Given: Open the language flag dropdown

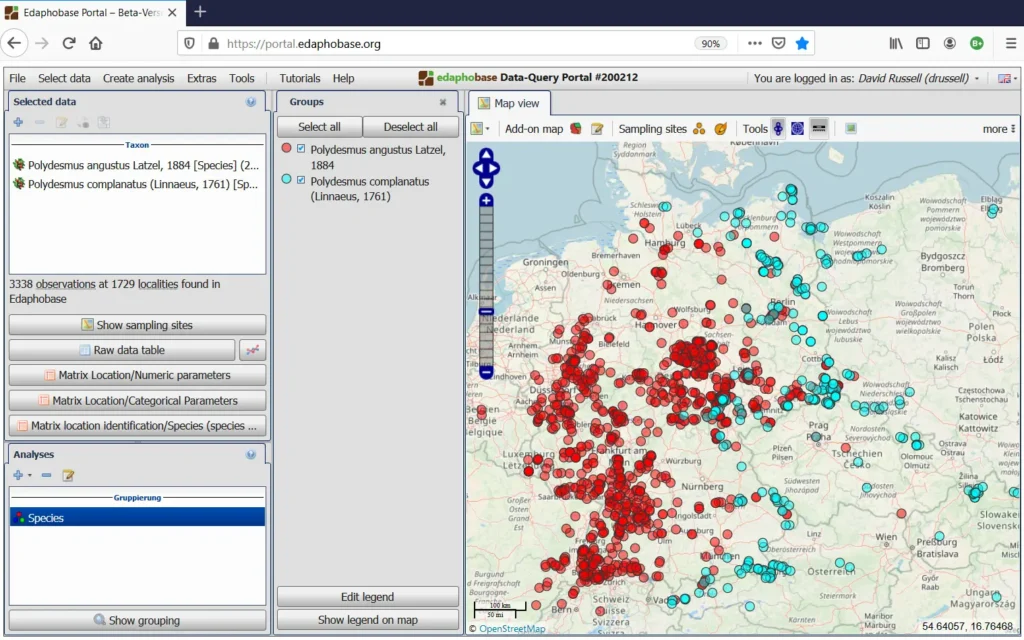Looking at the screenshot, I should click(1008, 78).
